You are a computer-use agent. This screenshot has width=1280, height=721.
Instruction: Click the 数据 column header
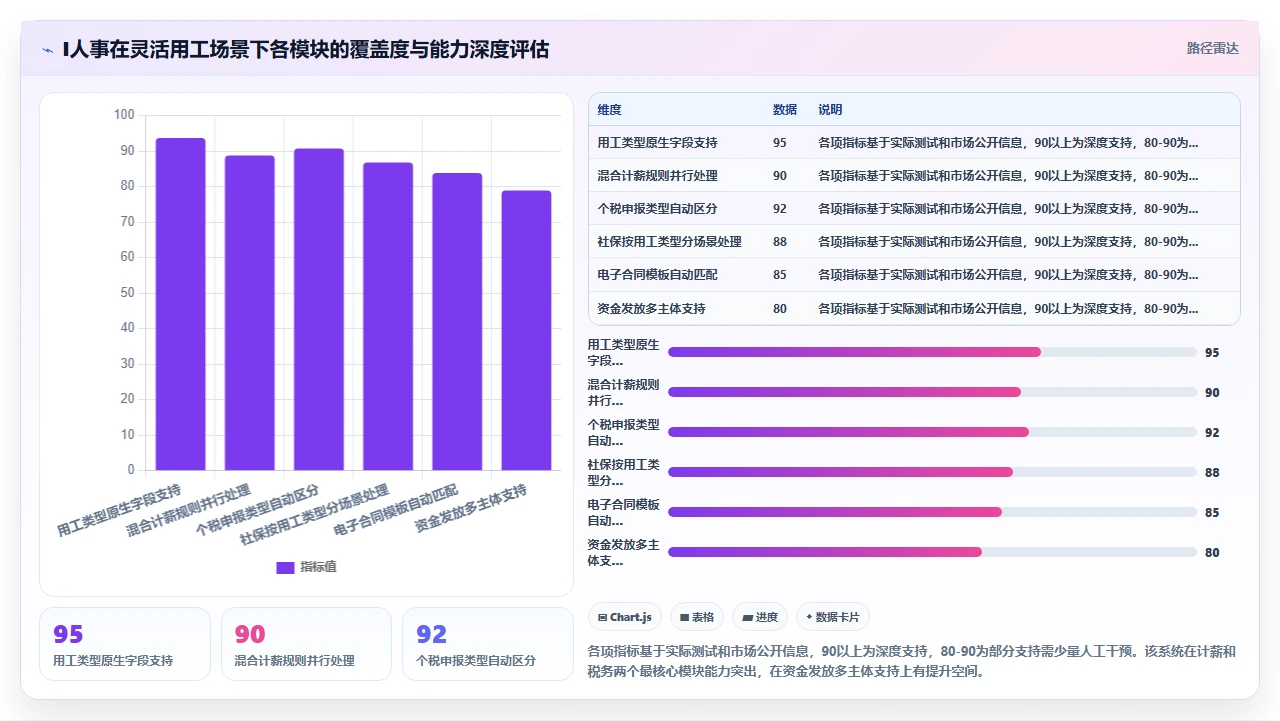[785, 110]
